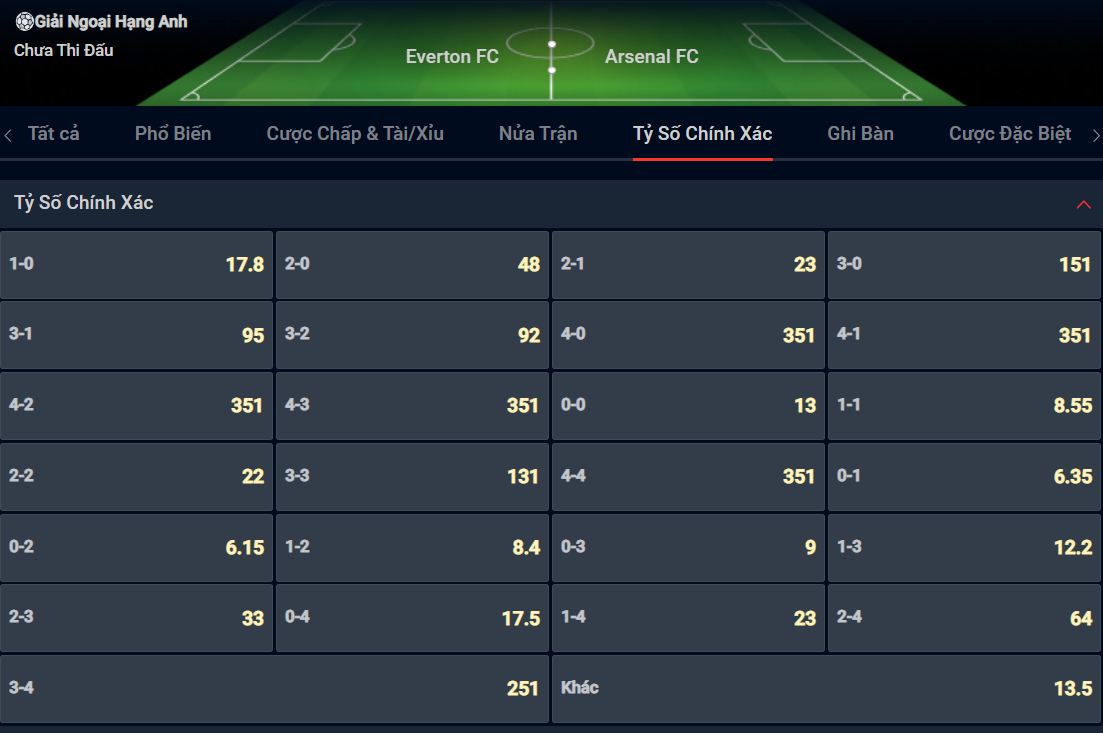Choose the 2-1 score at odds 23
Viewport: 1103px width, 733px height.
[x=688, y=264]
